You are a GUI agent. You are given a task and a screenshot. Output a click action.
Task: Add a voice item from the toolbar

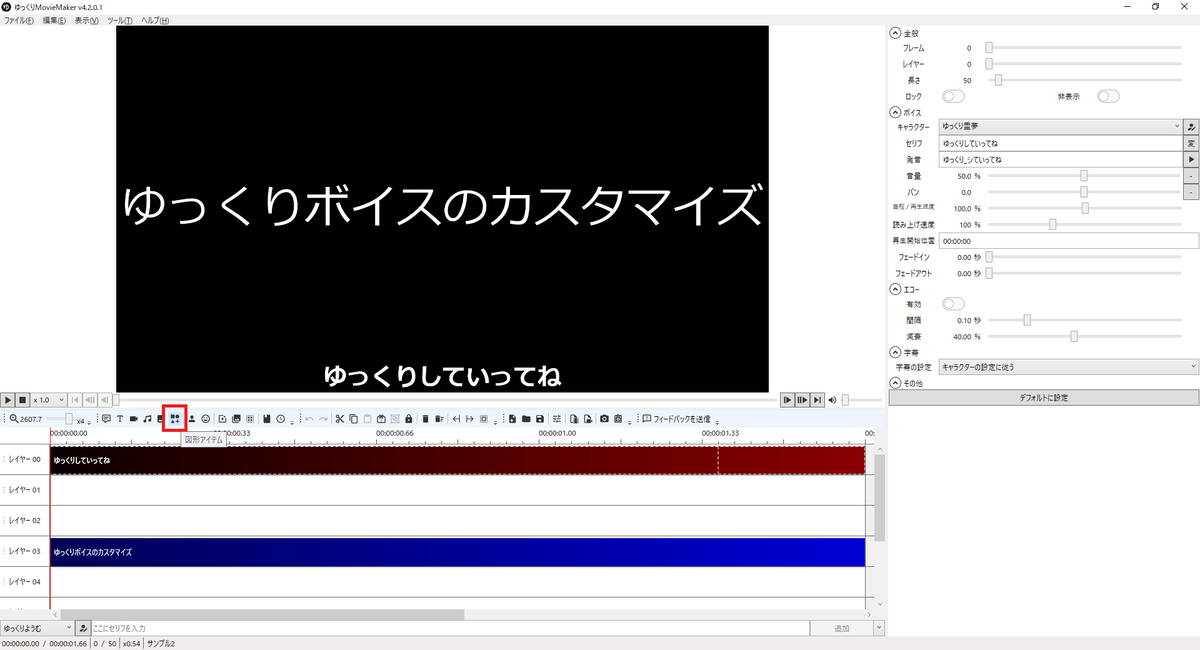[106, 418]
